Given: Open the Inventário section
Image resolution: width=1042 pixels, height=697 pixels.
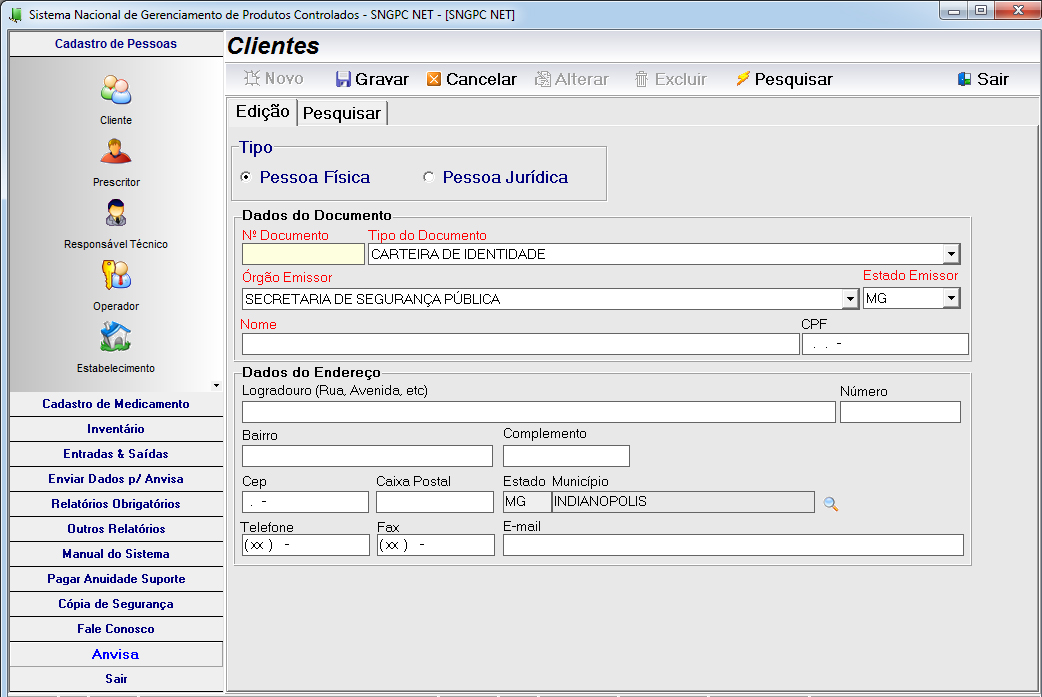Looking at the screenshot, I should pyautogui.click(x=116, y=429).
